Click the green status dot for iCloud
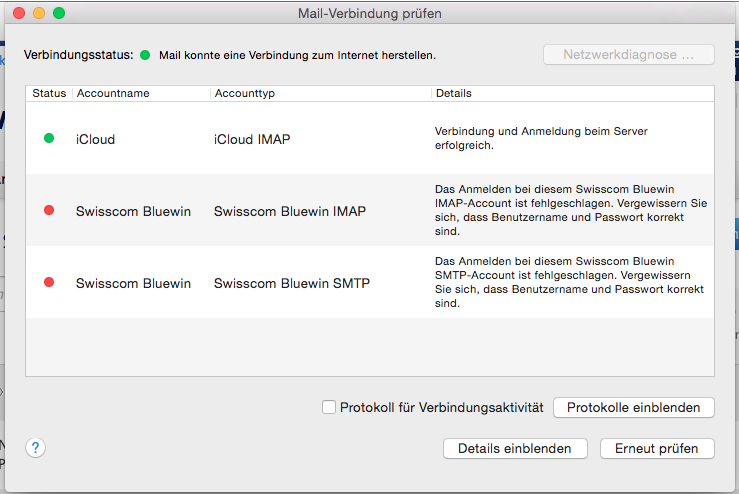The height and width of the screenshot is (494, 739). coord(49,138)
